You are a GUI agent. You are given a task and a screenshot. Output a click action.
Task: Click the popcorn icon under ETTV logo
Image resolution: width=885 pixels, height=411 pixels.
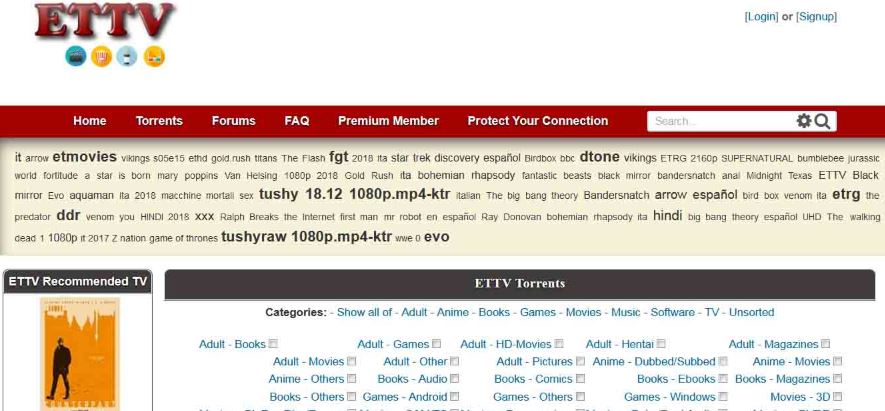click(x=102, y=56)
